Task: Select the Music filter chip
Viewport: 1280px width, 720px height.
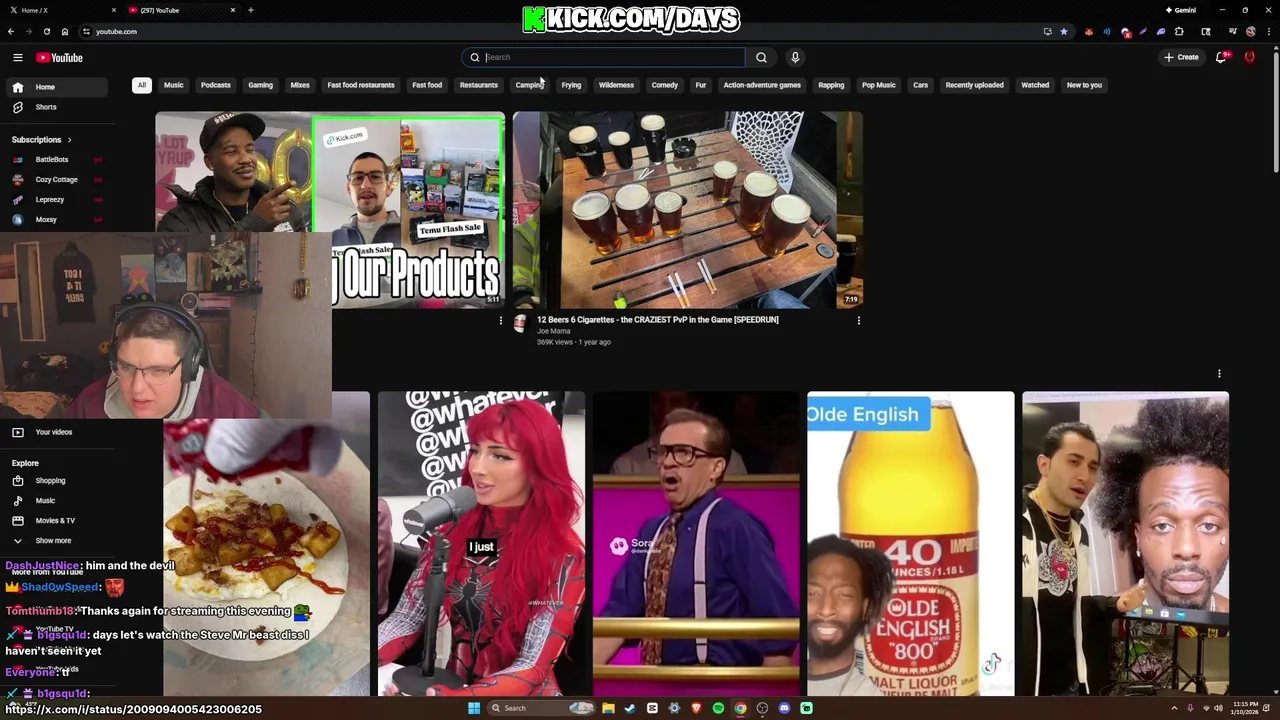Action: 174,85
